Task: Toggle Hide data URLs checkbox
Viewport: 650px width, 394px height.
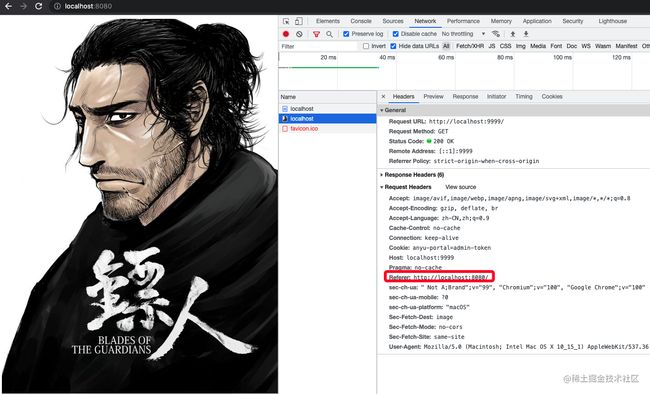Action: click(x=393, y=46)
